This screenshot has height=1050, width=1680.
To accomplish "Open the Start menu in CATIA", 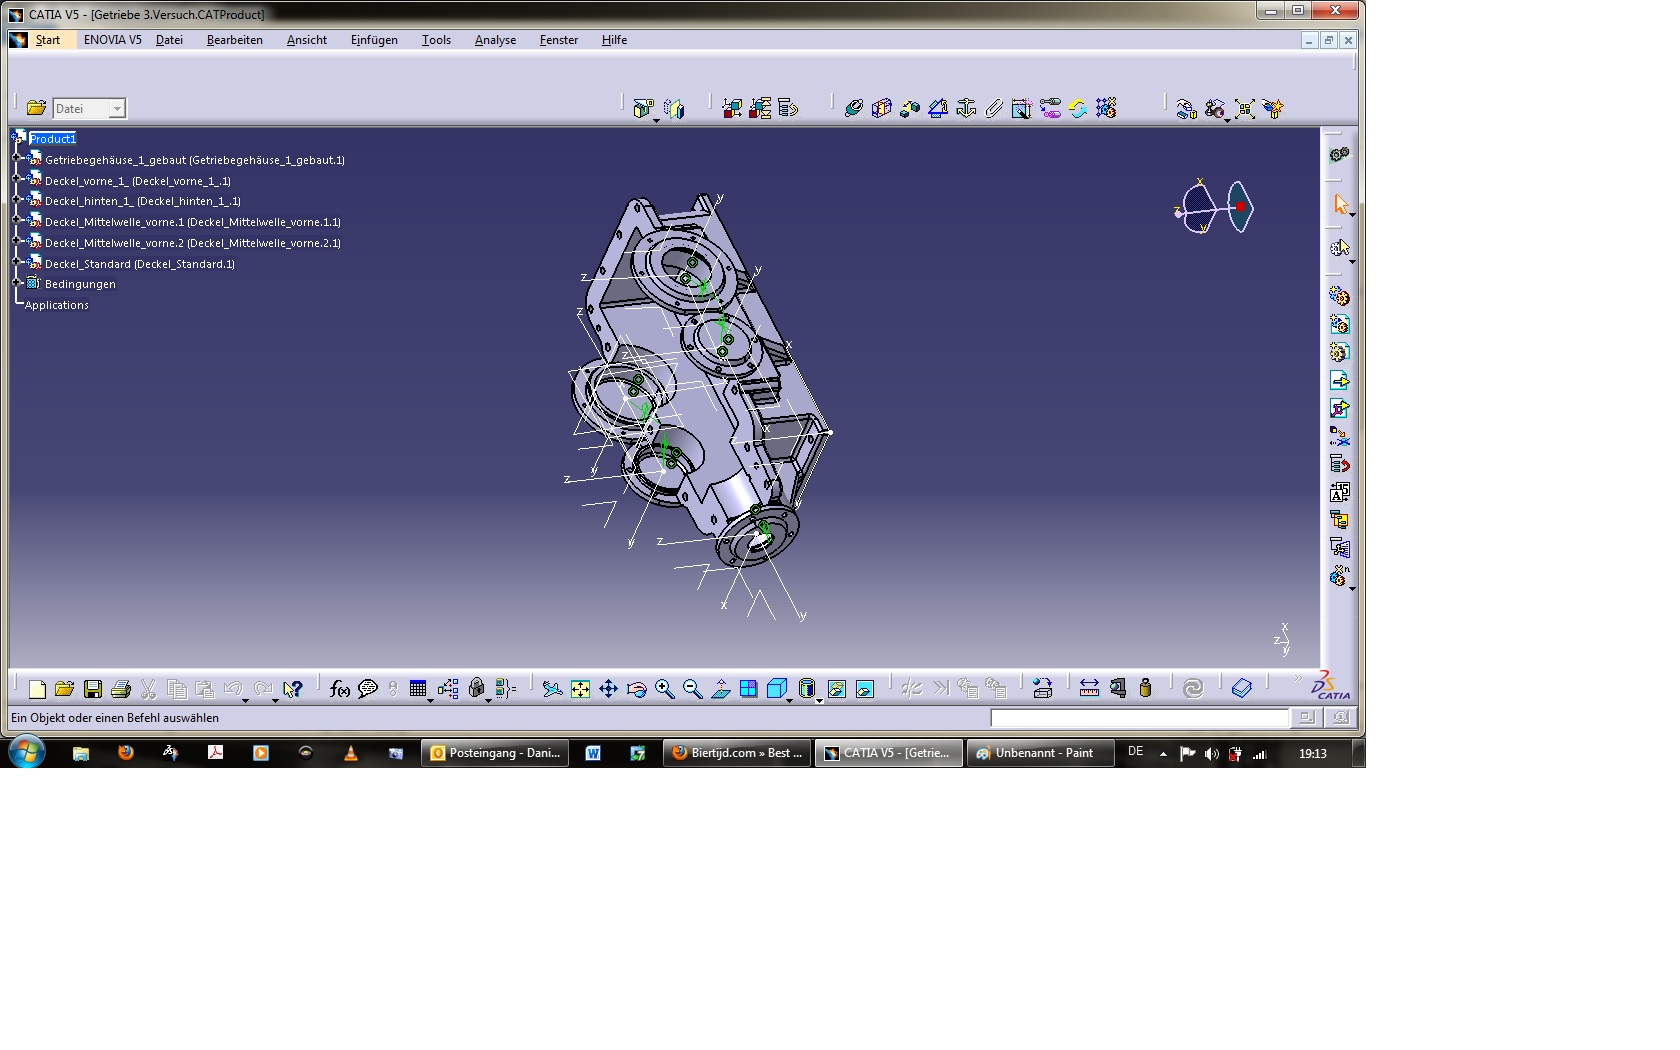I will tap(48, 40).
